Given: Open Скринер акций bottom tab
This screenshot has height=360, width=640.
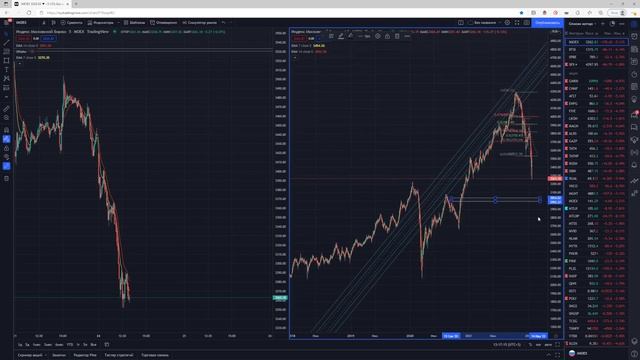Looking at the screenshot, I should (31, 356).
